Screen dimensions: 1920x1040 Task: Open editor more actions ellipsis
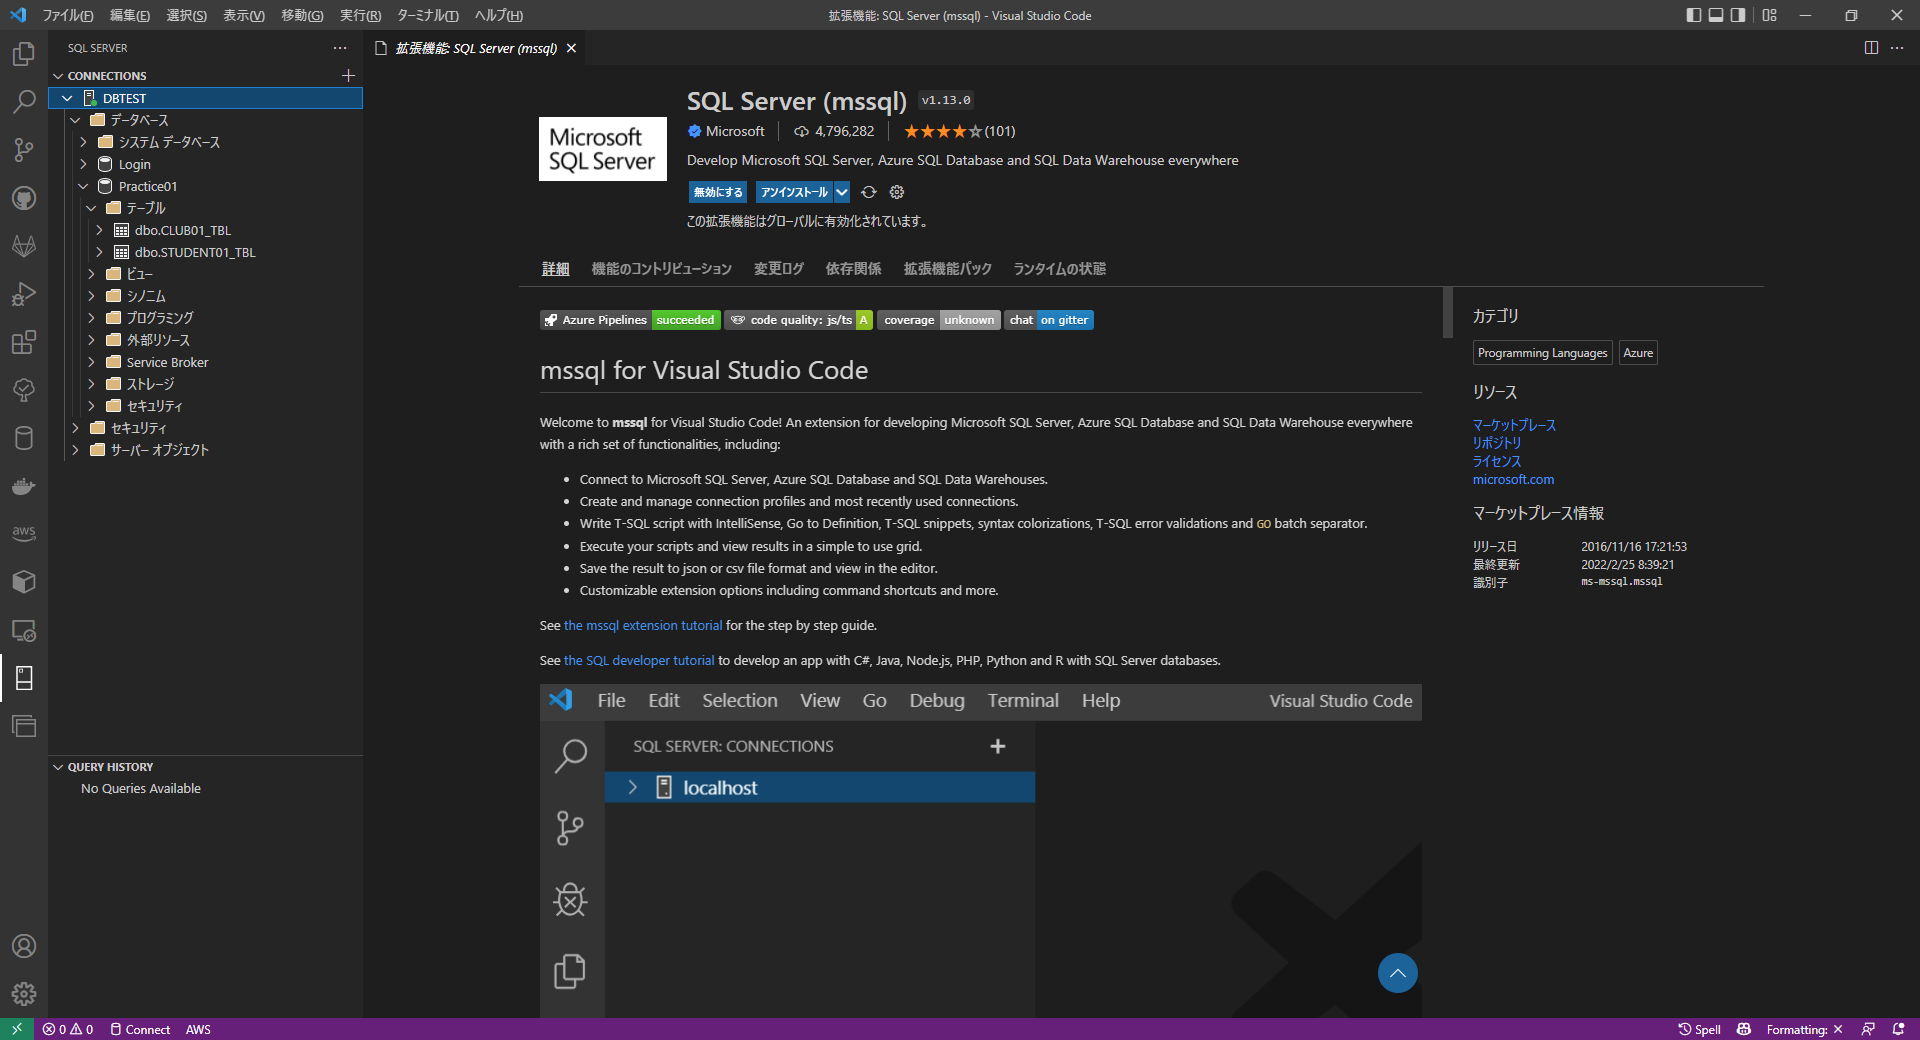point(1897,48)
